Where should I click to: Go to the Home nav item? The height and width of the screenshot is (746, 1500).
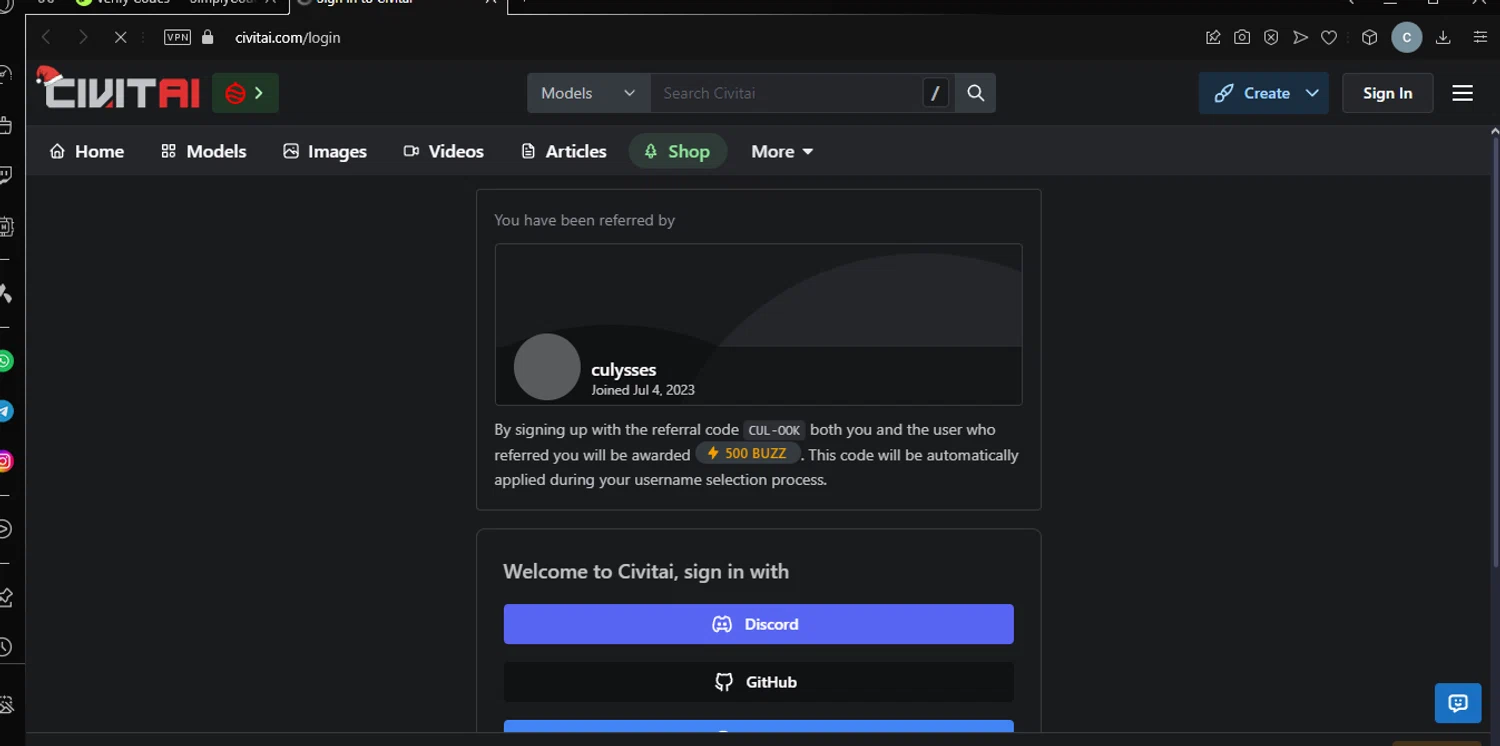coord(87,151)
